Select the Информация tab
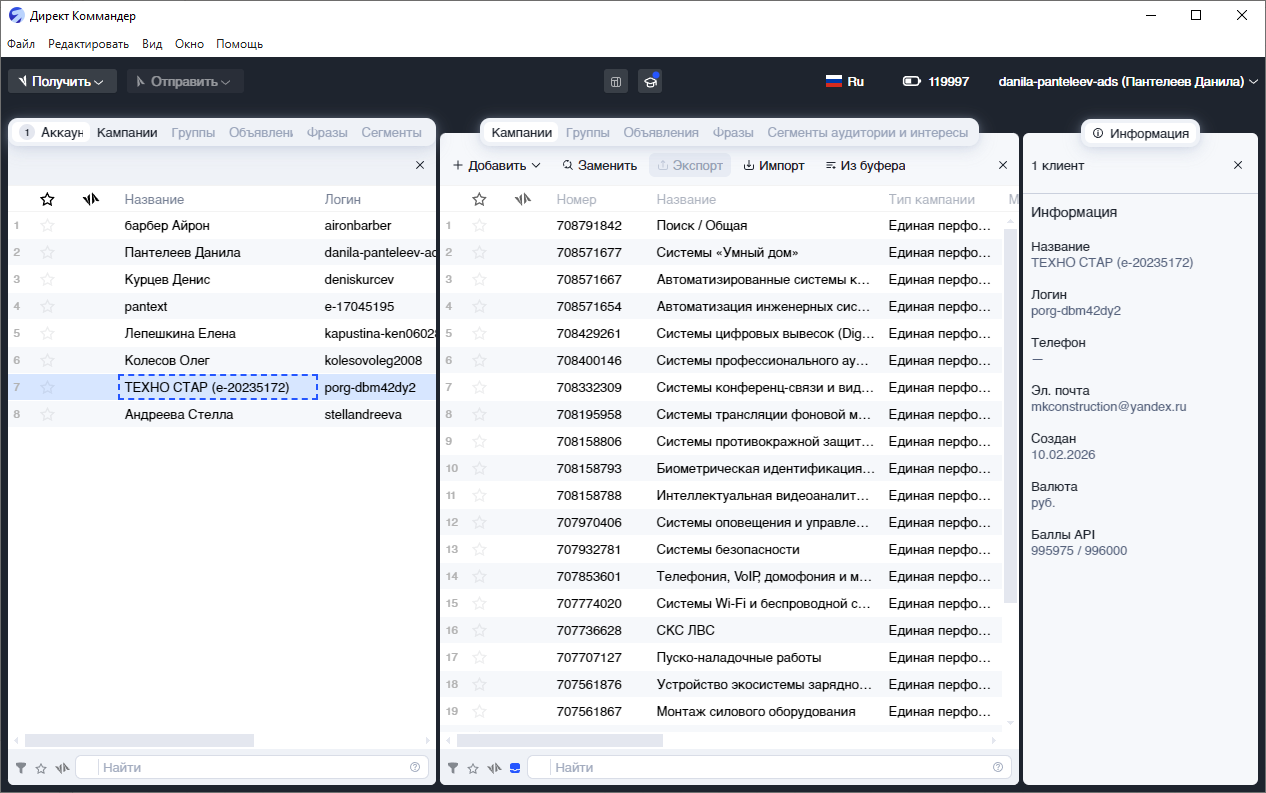 click(x=1141, y=133)
